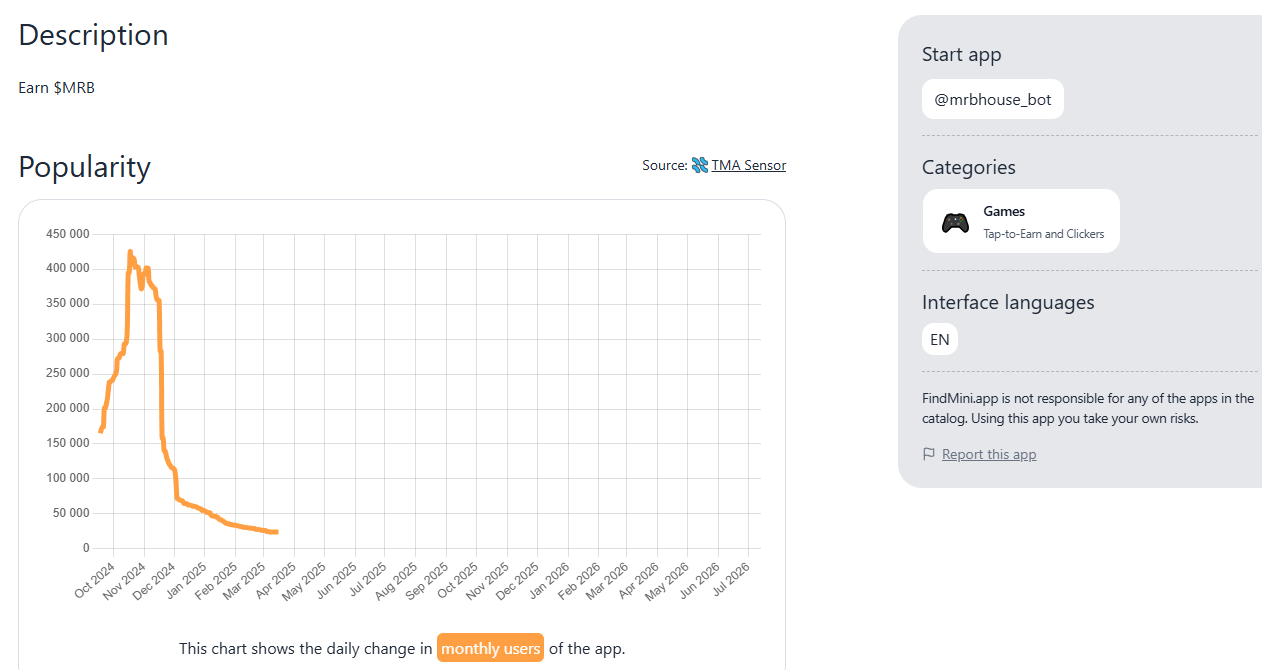
Task: Click the TMA Sensor satellite icon
Action: [x=700, y=165]
